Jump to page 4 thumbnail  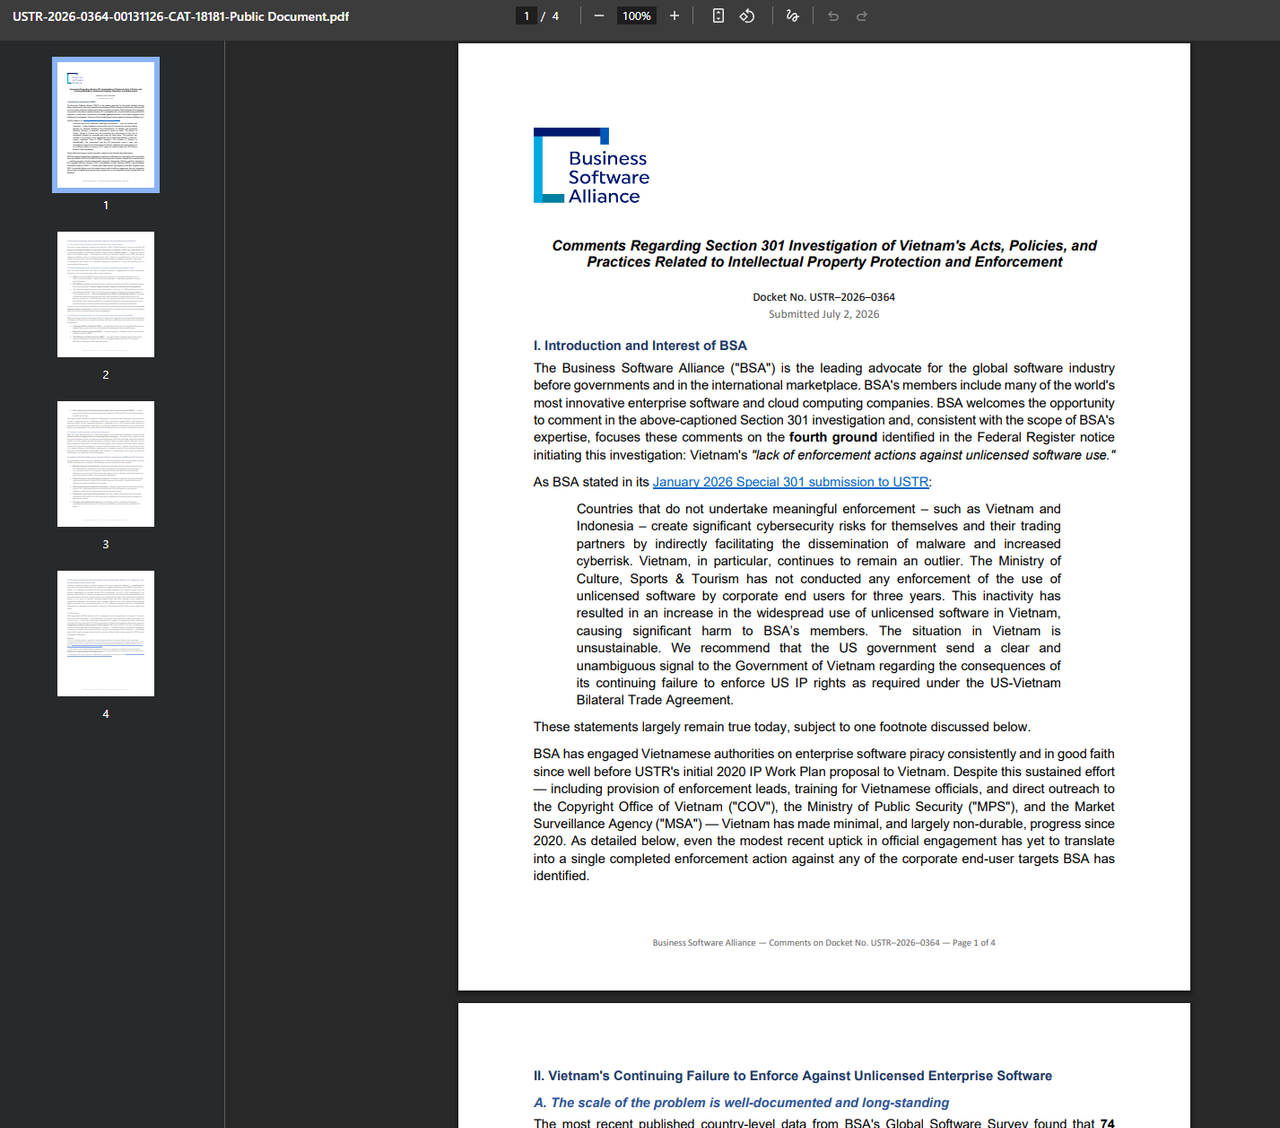(106, 633)
